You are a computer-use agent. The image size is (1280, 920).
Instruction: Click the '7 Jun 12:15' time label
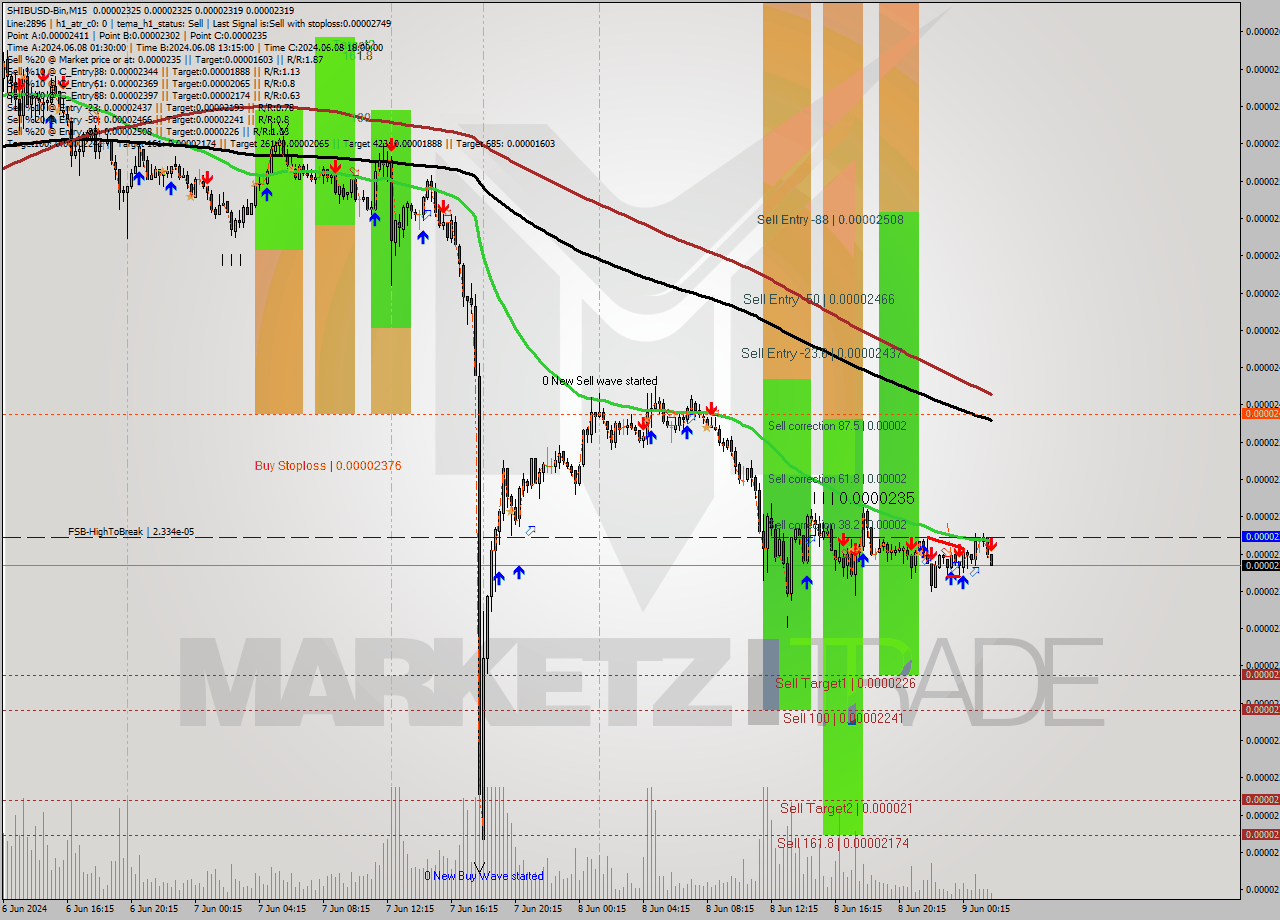(x=412, y=909)
